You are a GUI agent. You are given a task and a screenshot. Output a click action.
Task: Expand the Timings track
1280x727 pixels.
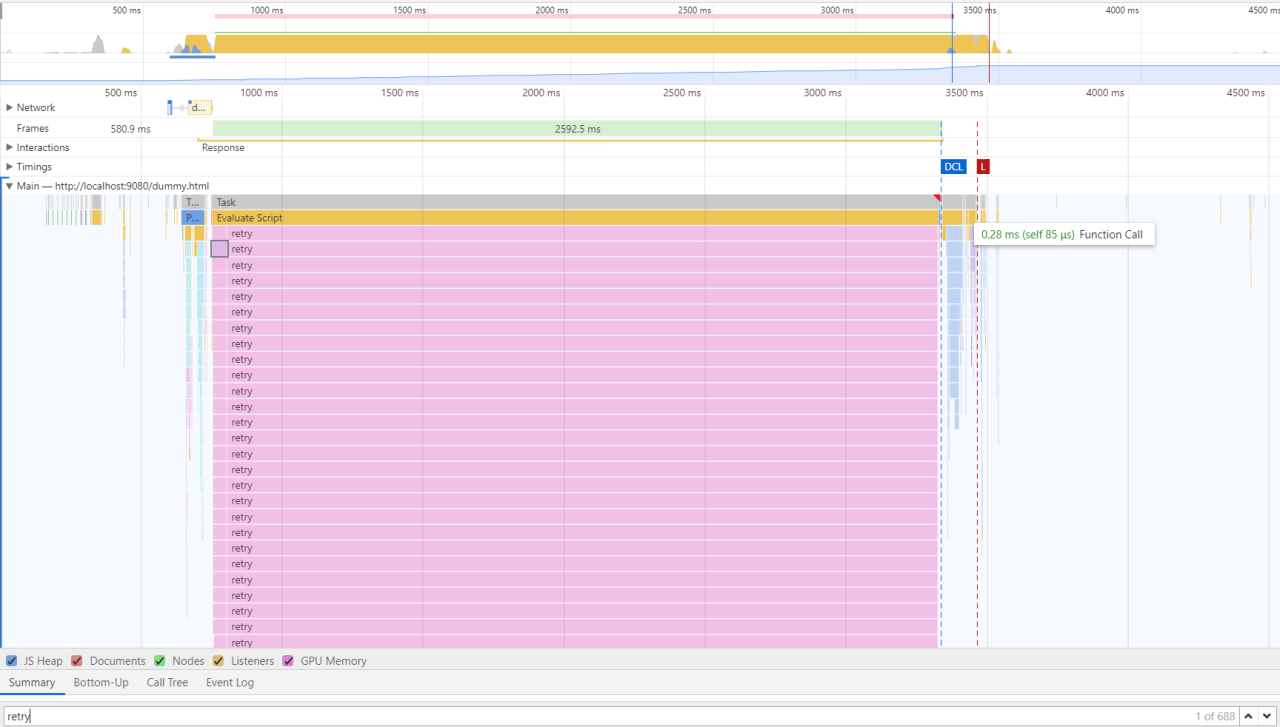coord(9,167)
